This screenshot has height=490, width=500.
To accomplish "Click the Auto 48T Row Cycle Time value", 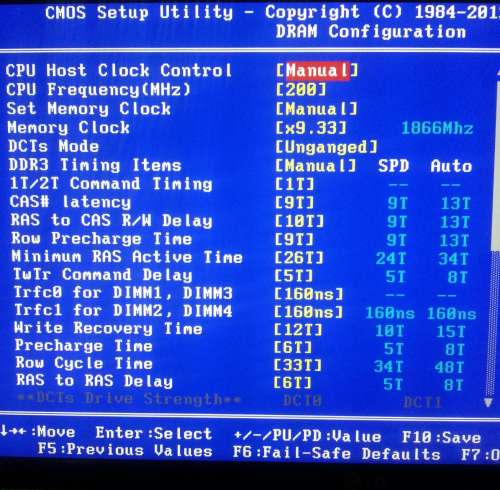I will pos(449,368).
